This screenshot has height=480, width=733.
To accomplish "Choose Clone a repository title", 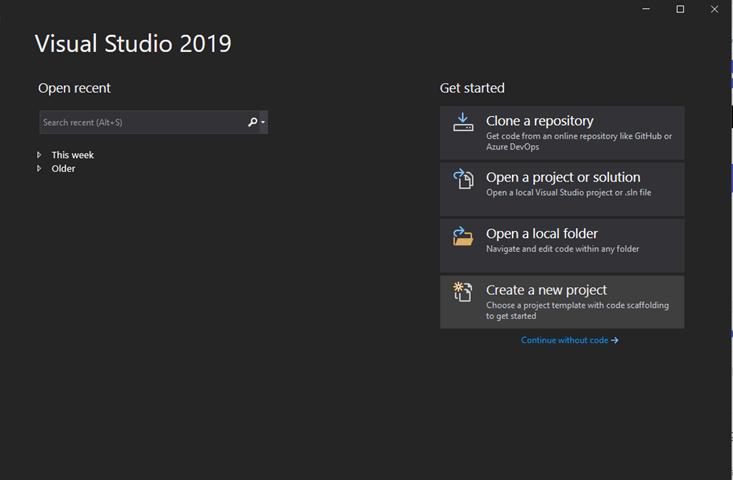I will point(539,121).
